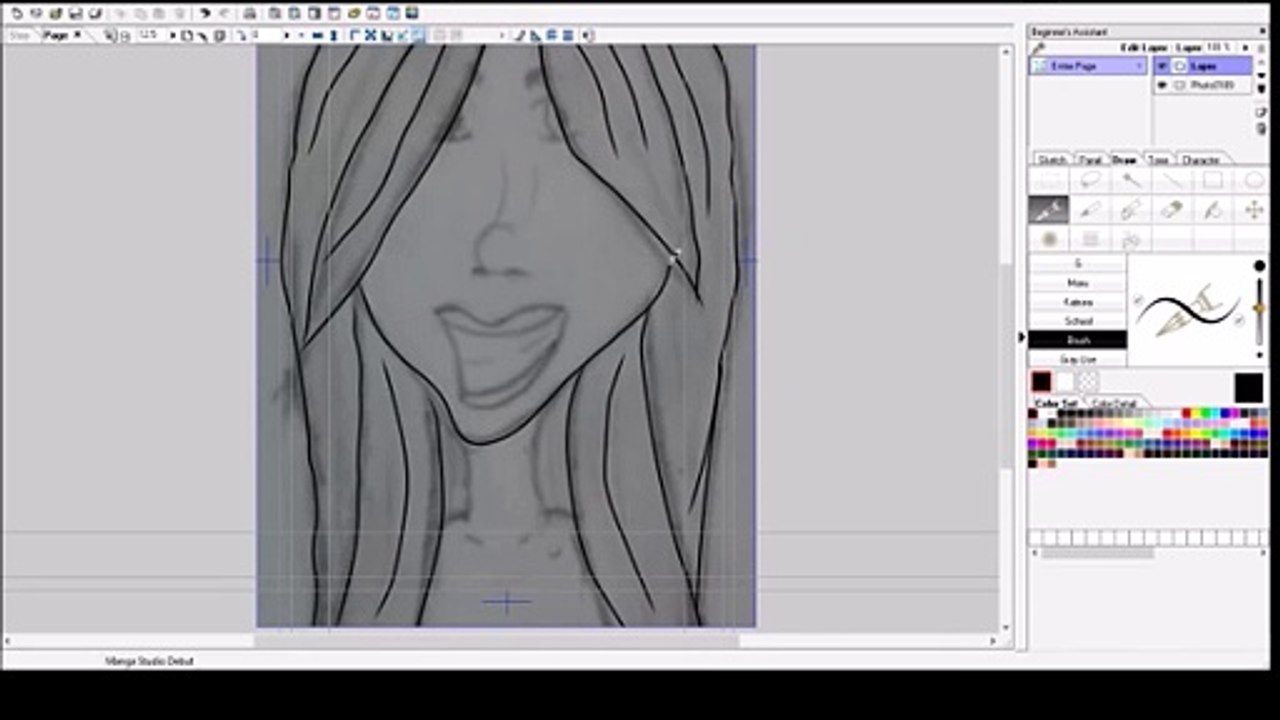Open the Entire Page dropdown

(x=1088, y=66)
